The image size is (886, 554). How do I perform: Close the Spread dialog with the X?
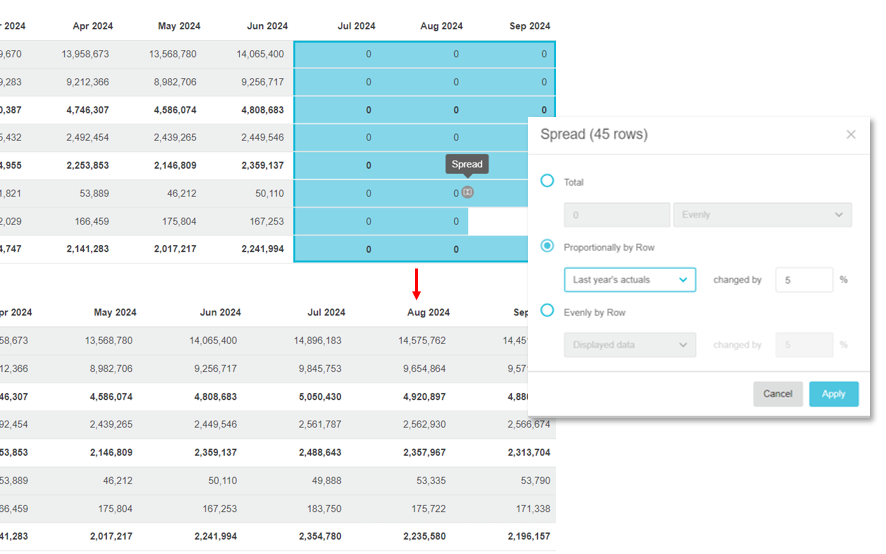click(x=851, y=135)
